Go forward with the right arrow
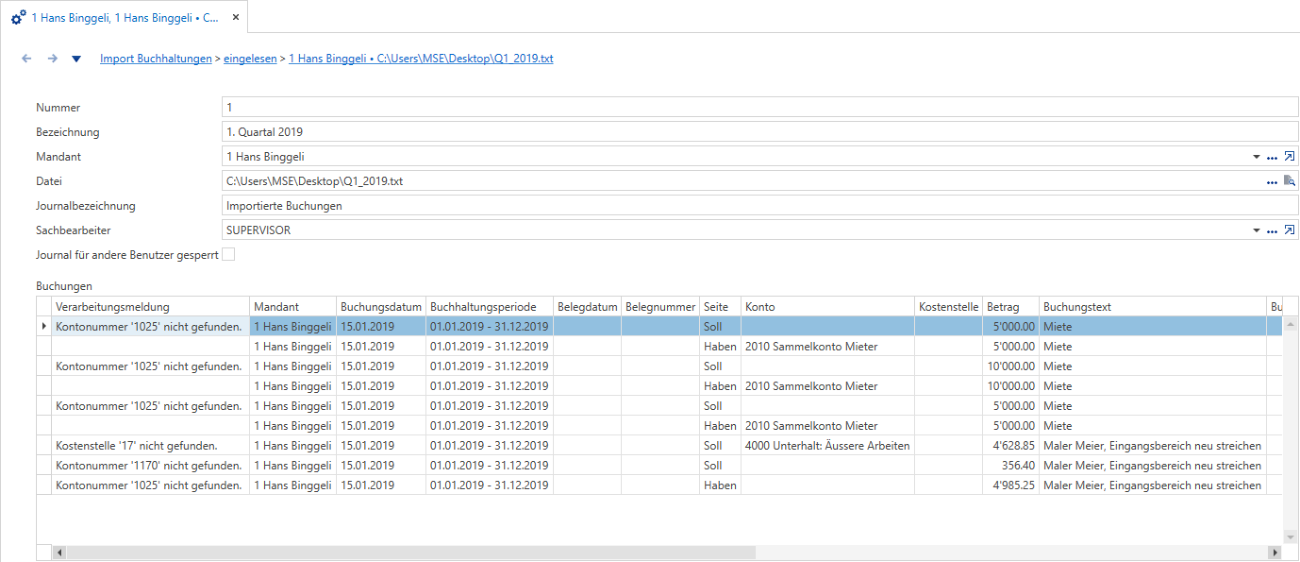This screenshot has height=562, width=1300. (x=52, y=59)
